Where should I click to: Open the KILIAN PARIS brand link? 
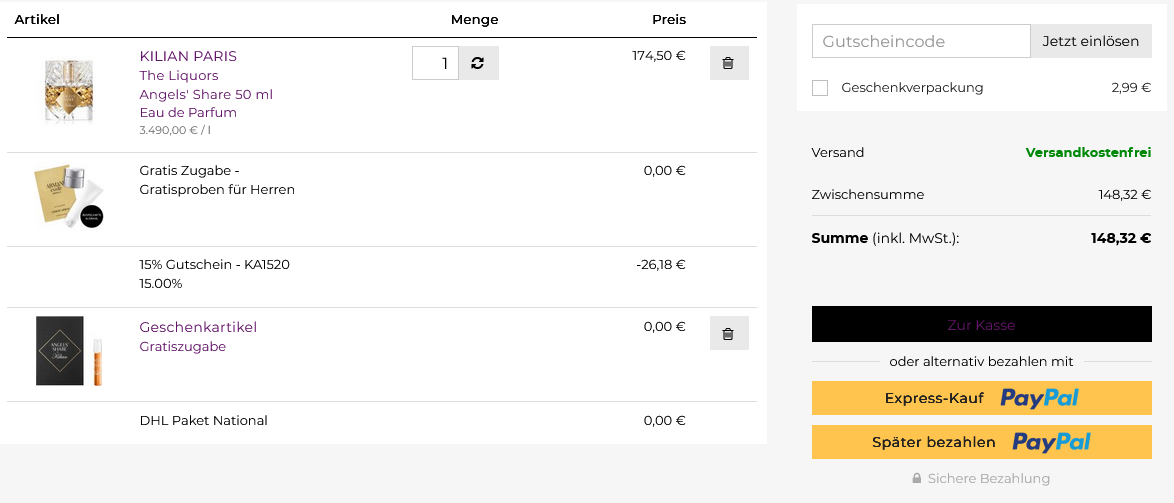tap(188, 56)
